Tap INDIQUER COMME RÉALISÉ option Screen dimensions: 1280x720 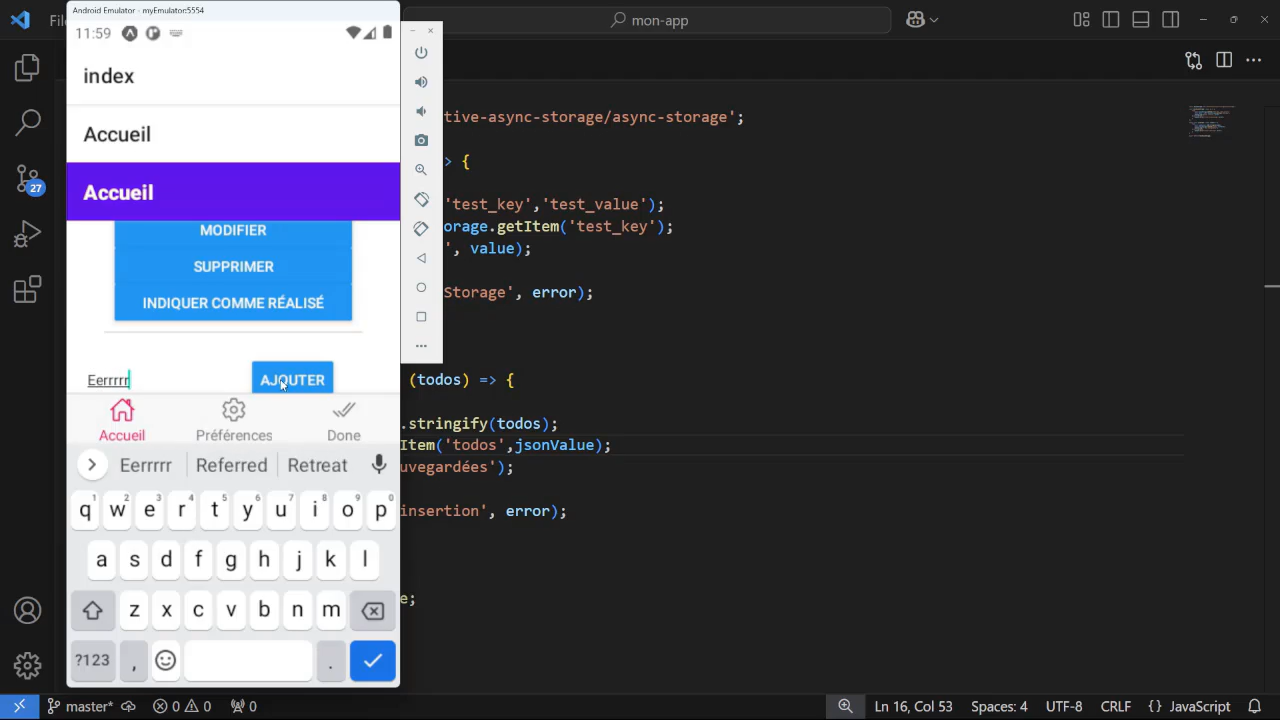pyautogui.click(x=233, y=303)
